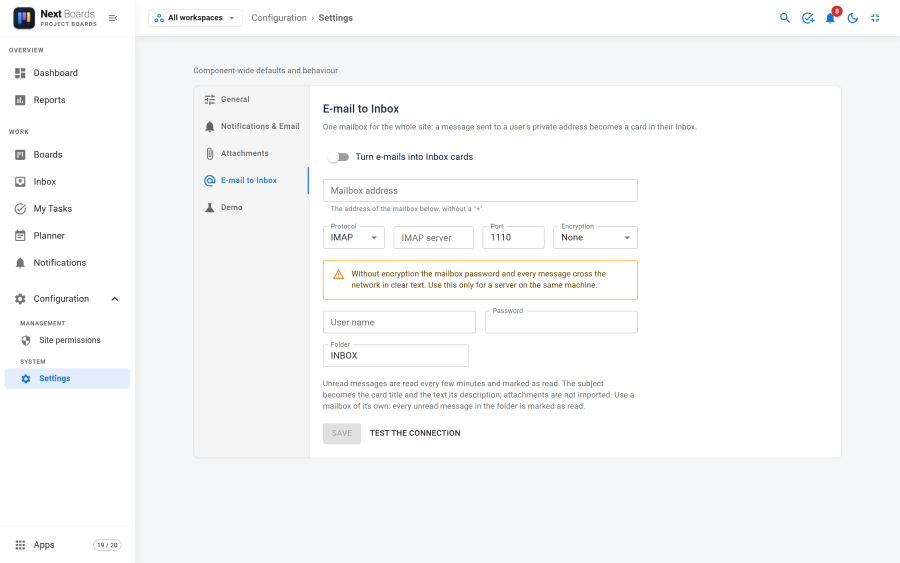
Task: Open the Demo settings tab
Action: (x=251, y=207)
